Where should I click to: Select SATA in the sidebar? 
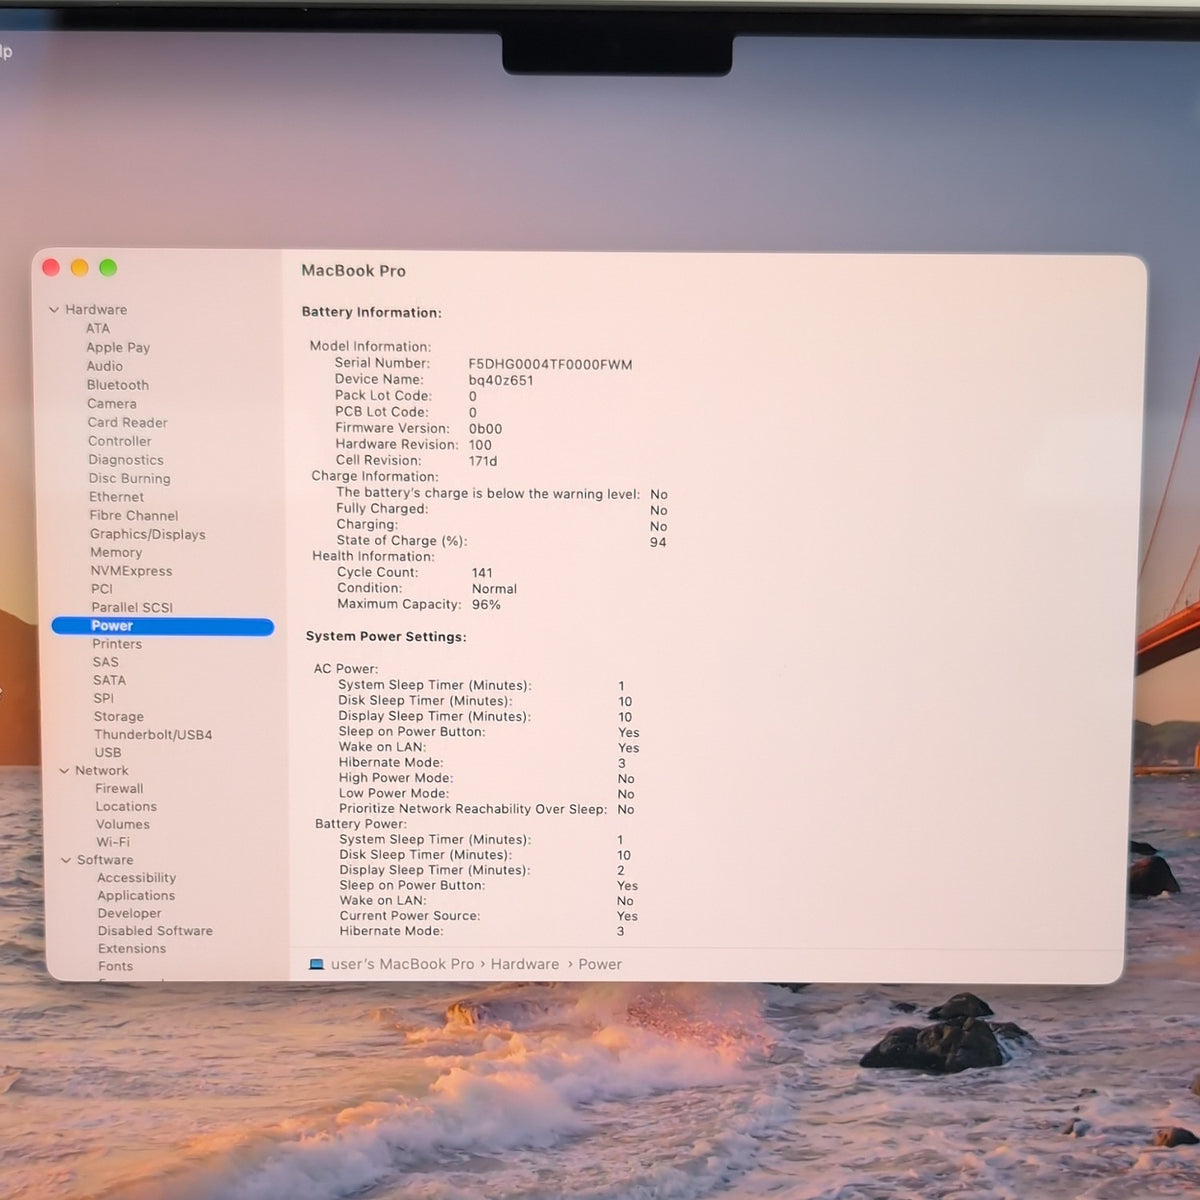pos(110,680)
